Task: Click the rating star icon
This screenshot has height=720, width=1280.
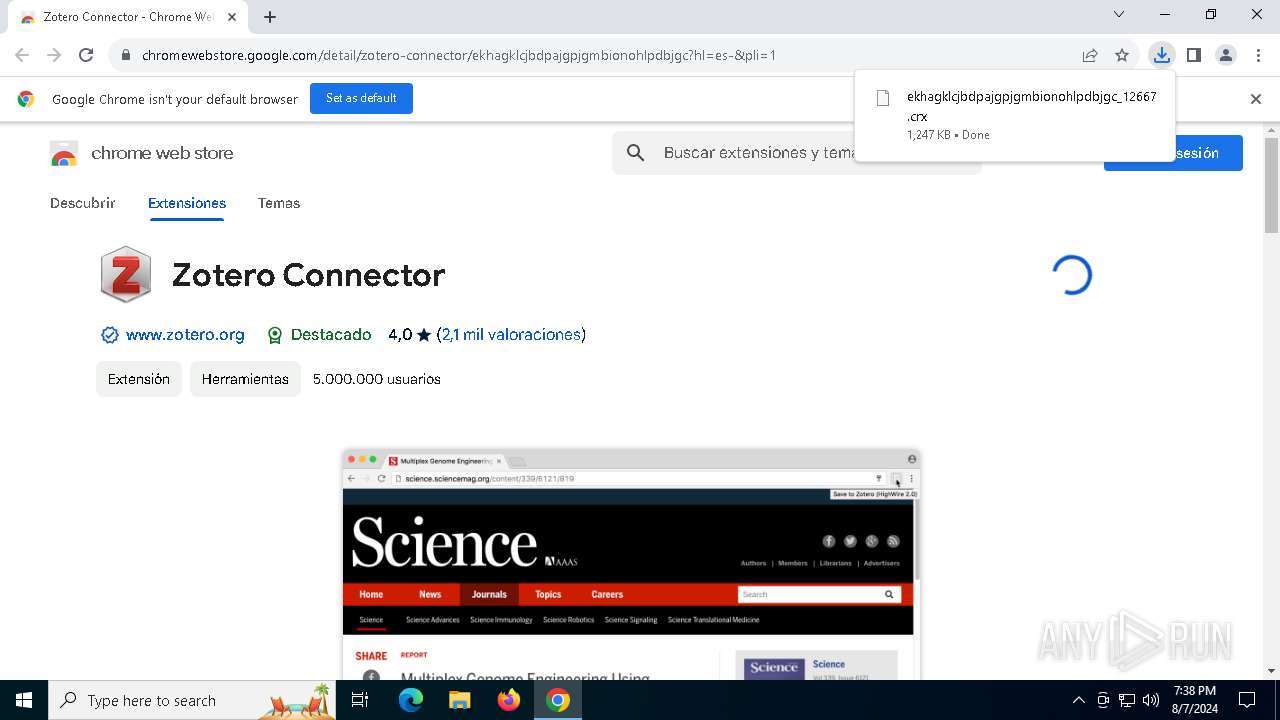Action: click(x=424, y=335)
